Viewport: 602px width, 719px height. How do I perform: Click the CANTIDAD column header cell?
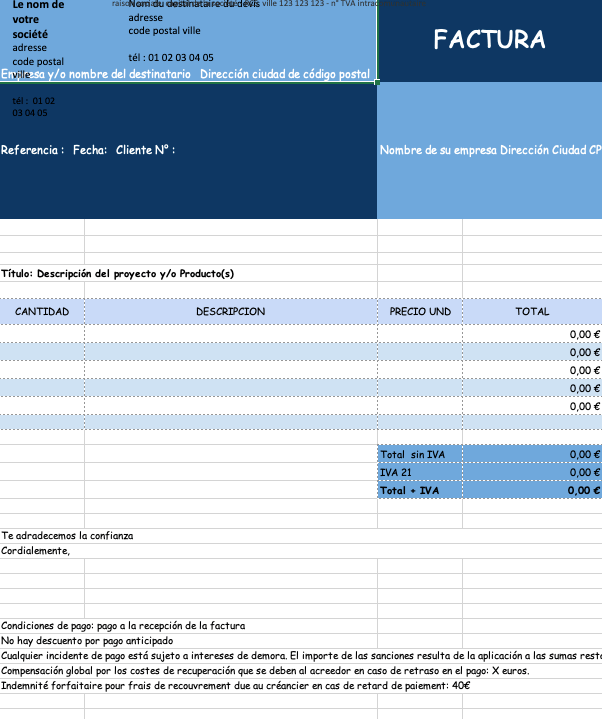[x=42, y=312]
